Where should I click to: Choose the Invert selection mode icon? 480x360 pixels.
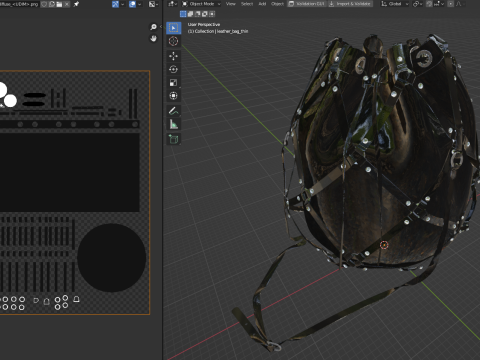(x=205, y=14)
